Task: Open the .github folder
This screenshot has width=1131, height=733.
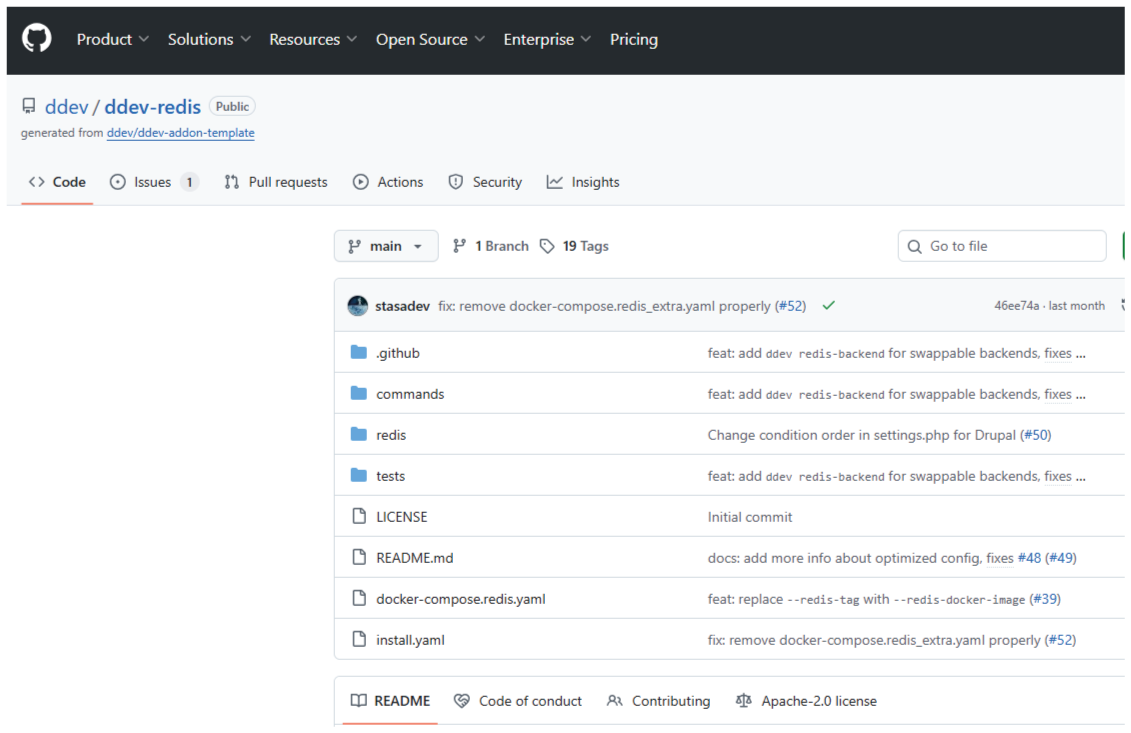Action: [x=397, y=353]
